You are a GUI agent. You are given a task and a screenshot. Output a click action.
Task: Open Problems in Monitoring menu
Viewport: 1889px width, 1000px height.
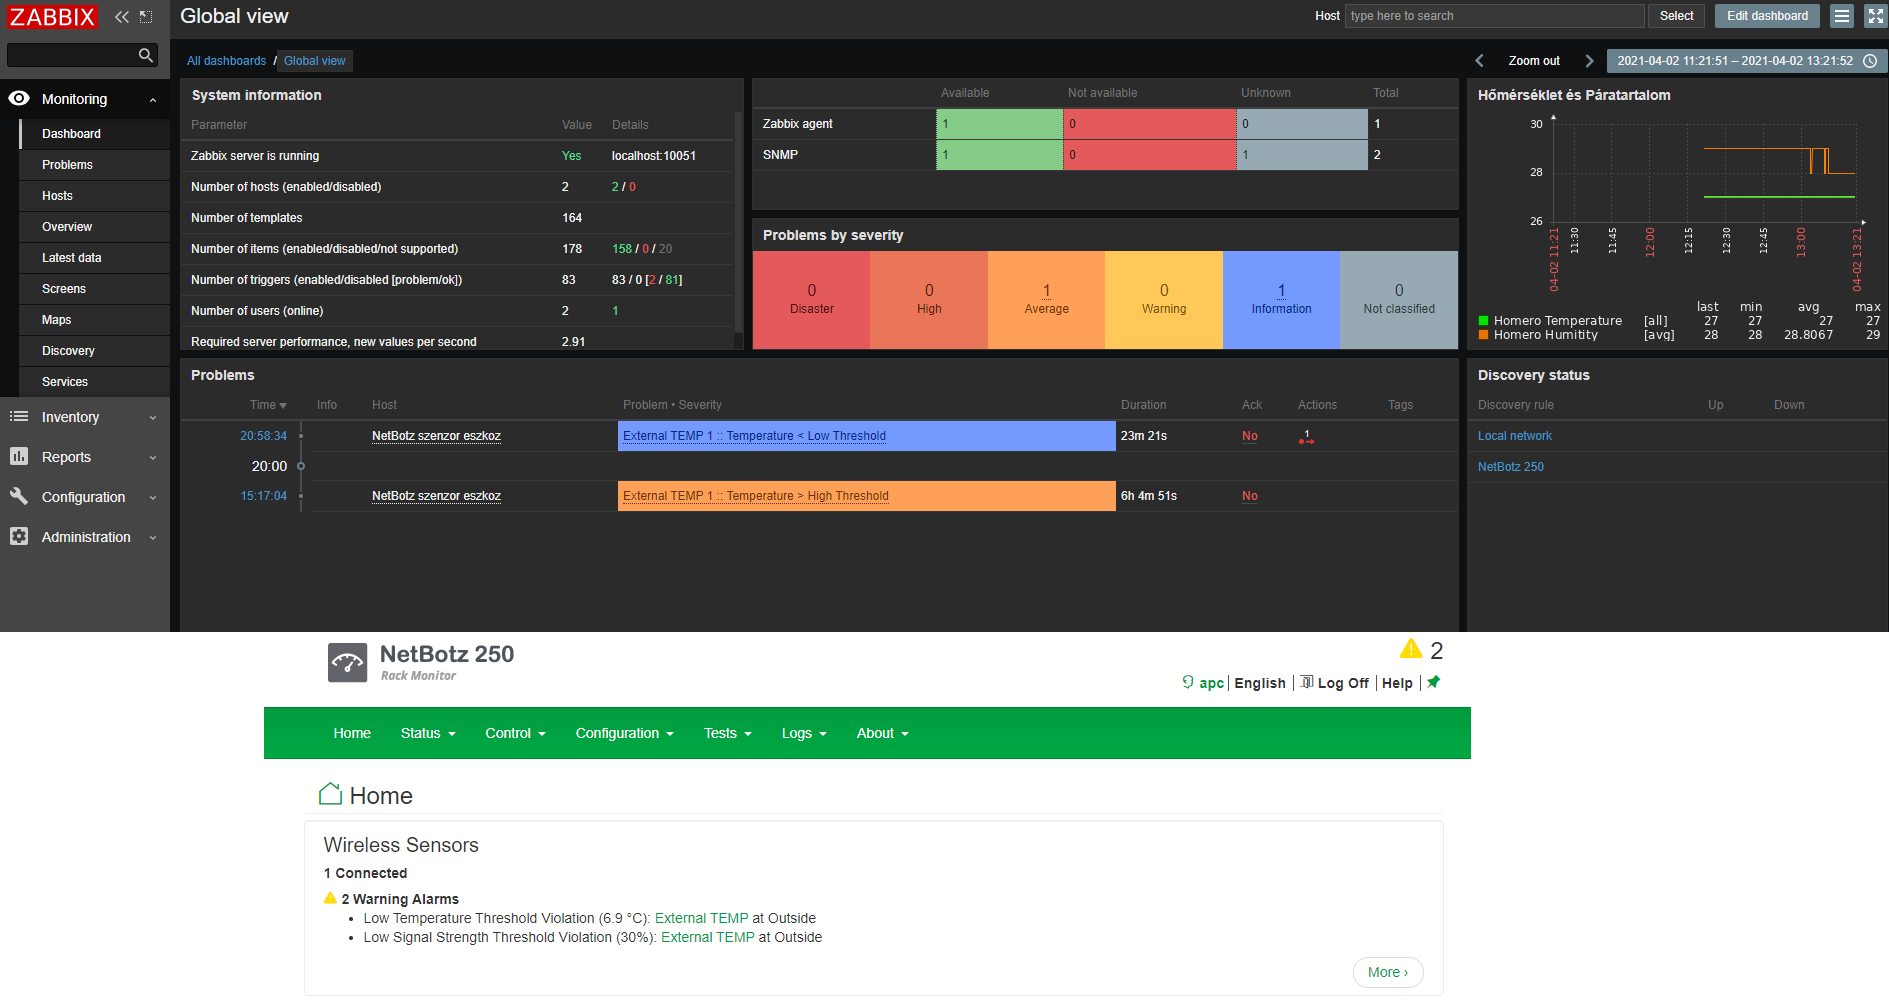(x=67, y=165)
